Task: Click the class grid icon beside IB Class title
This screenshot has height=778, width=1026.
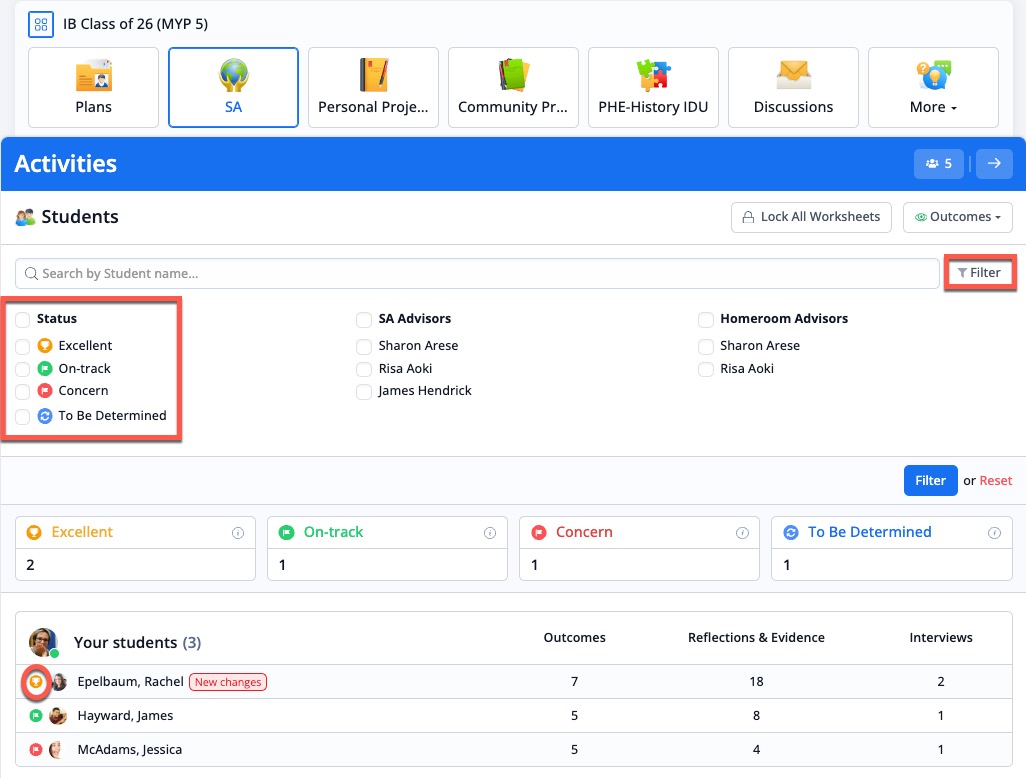Action: [x=41, y=24]
